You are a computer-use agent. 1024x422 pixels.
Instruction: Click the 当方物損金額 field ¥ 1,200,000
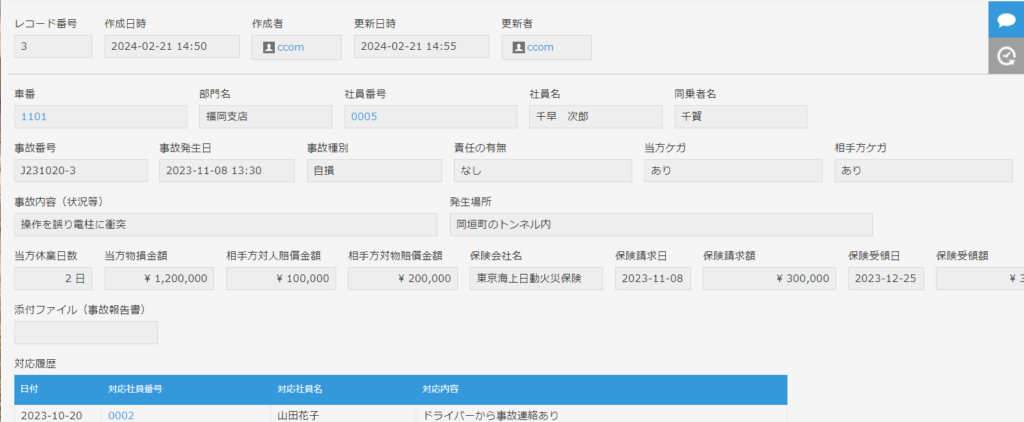159,278
